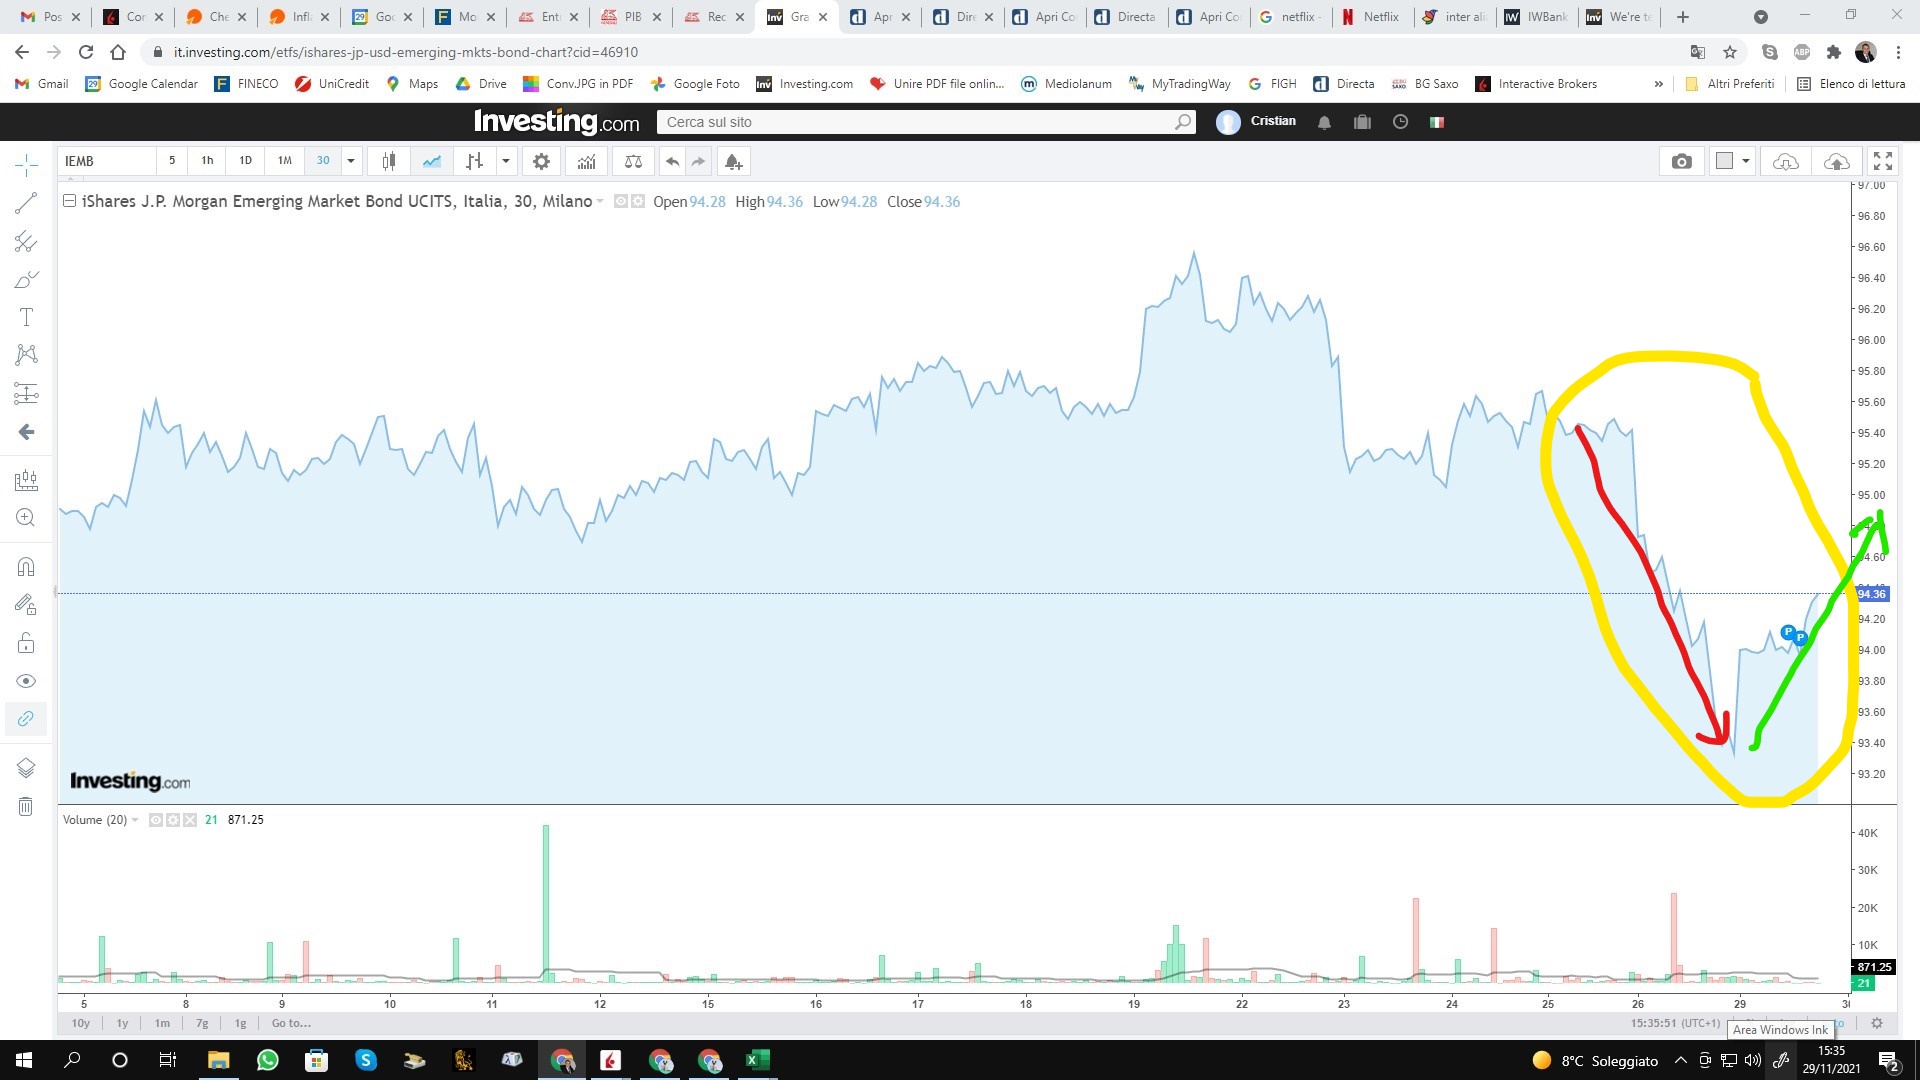This screenshot has height=1080, width=1920.
Task: Toggle the link drawings sync icon
Action: click(x=26, y=718)
